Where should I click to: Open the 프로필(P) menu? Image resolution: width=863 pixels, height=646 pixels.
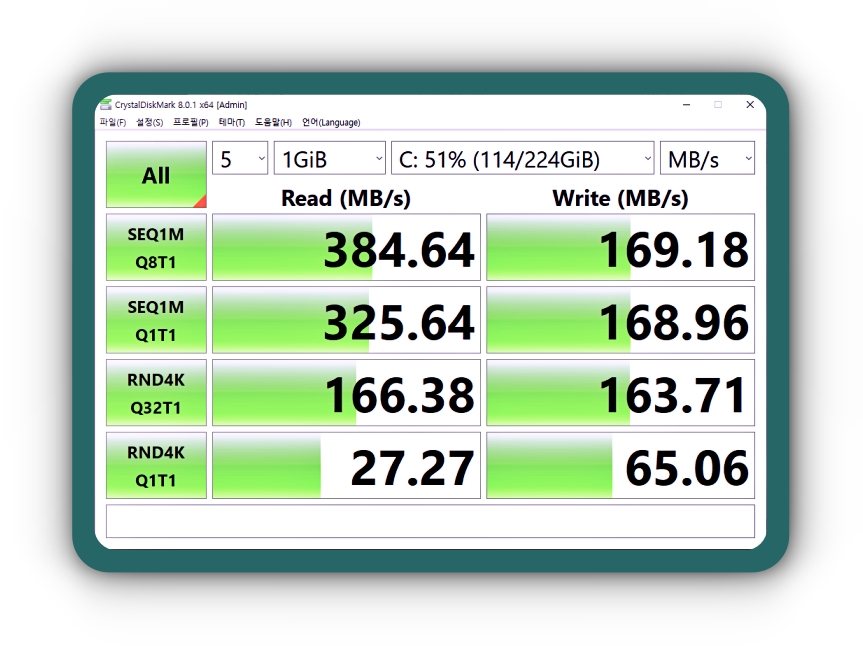pos(190,122)
